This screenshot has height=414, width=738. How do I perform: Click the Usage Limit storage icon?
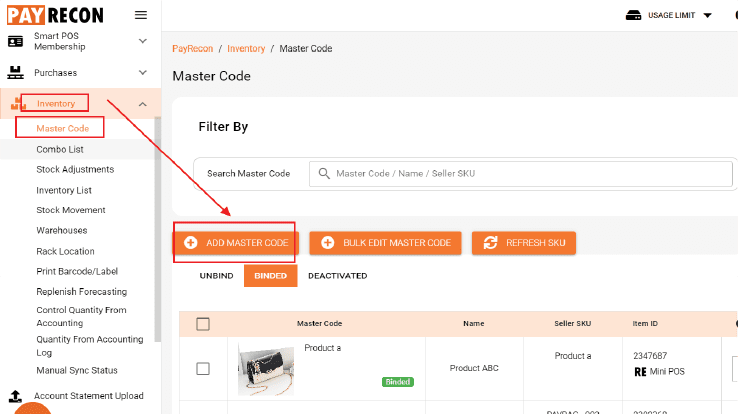[633, 16]
